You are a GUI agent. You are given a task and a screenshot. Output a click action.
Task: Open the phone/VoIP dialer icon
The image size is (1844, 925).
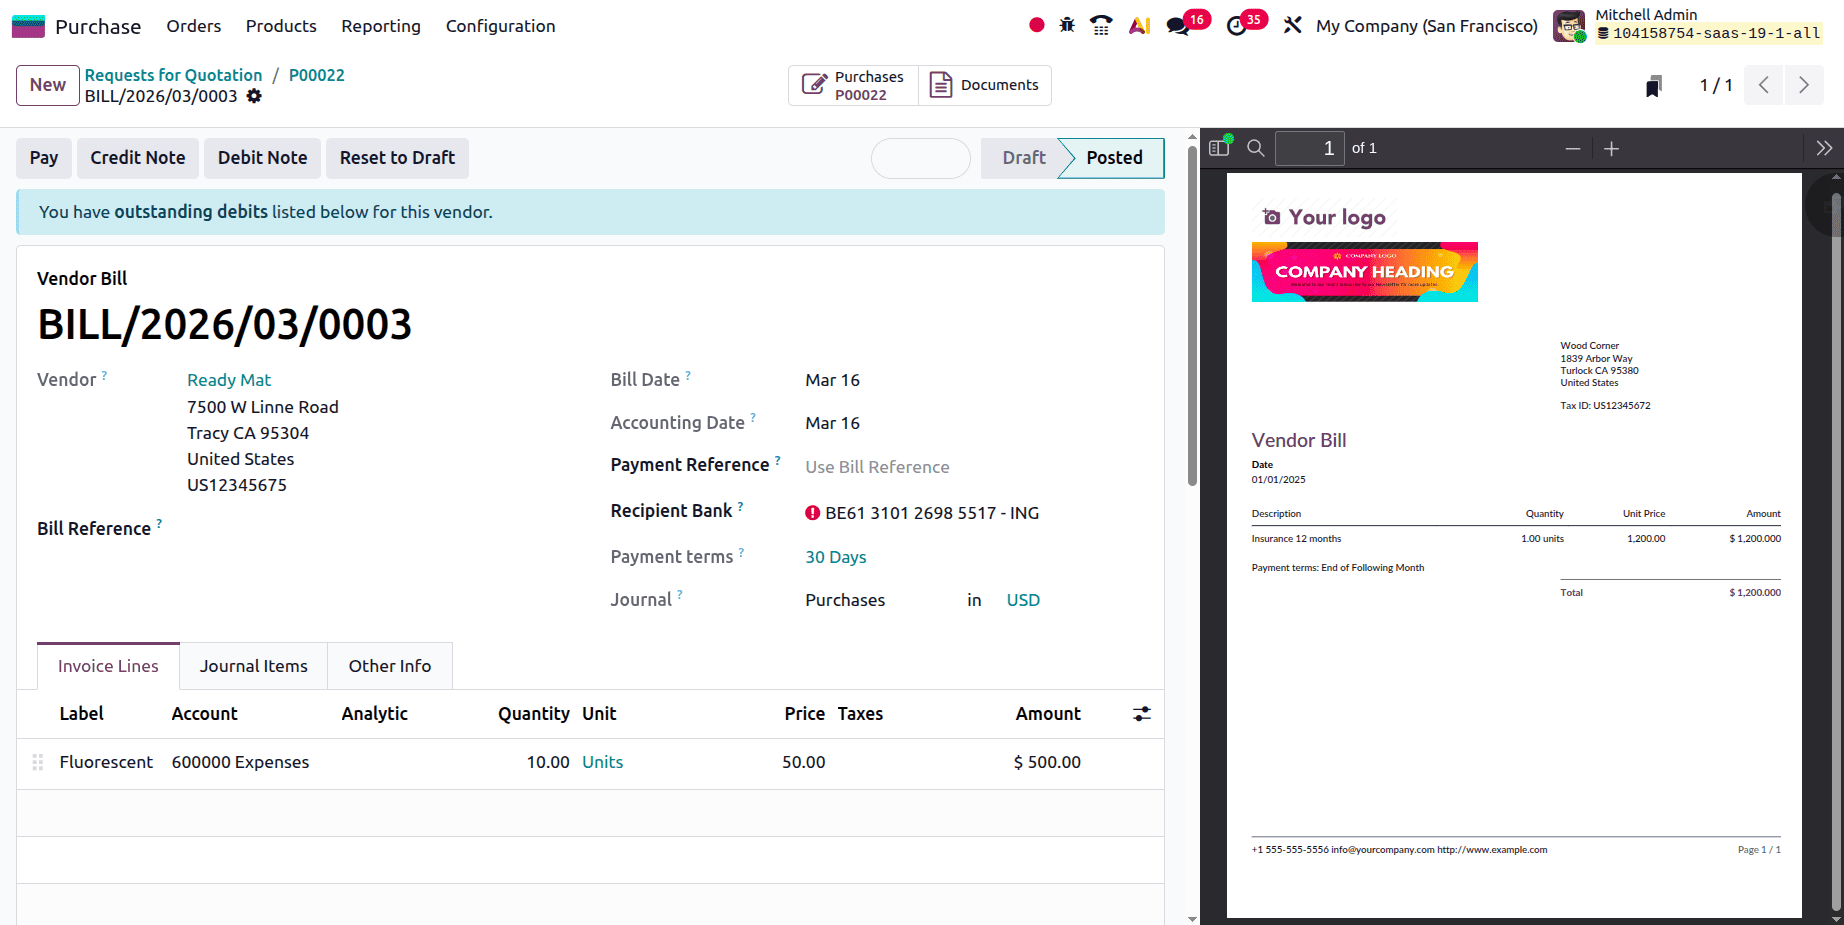[1101, 25]
